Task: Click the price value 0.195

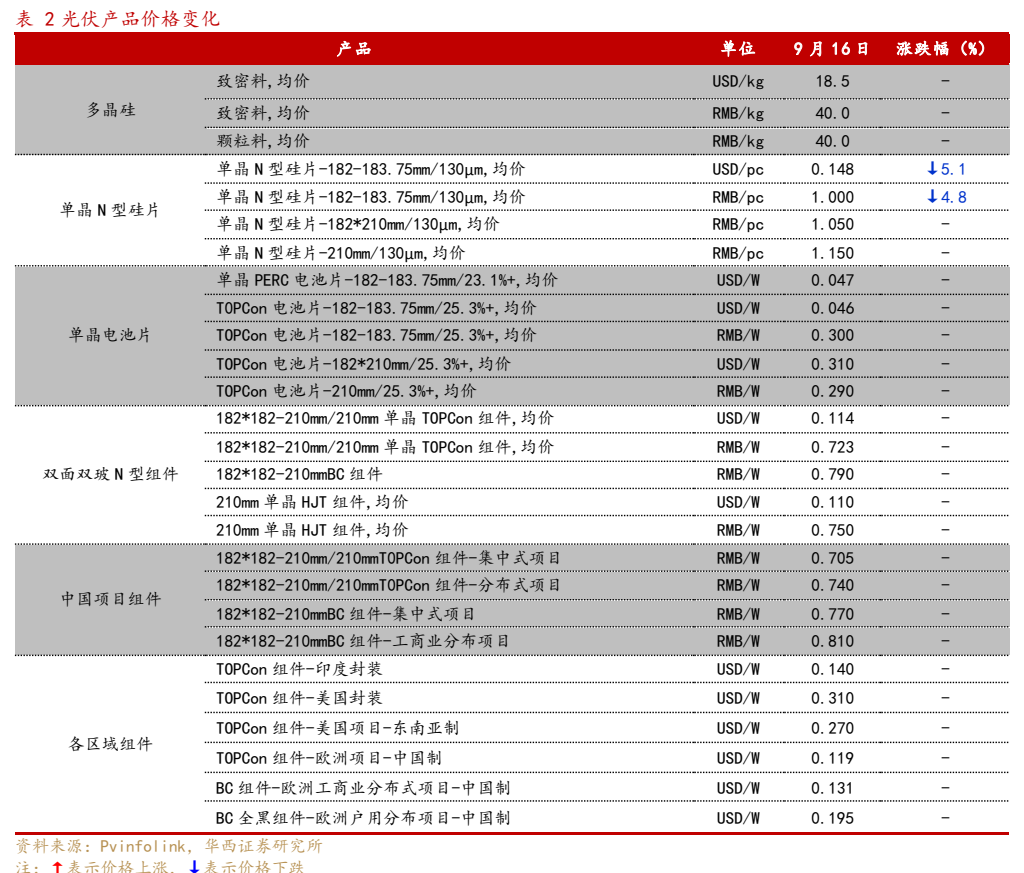Action: click(833, 819)
